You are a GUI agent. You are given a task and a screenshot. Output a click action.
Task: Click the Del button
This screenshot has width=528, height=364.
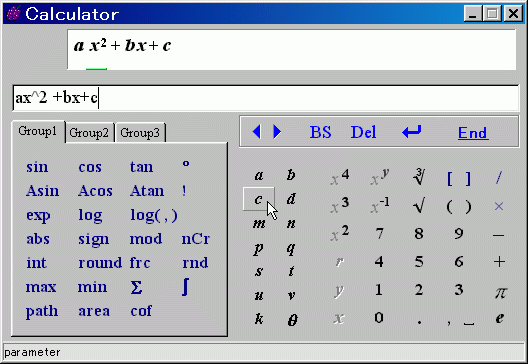[363, 132]
